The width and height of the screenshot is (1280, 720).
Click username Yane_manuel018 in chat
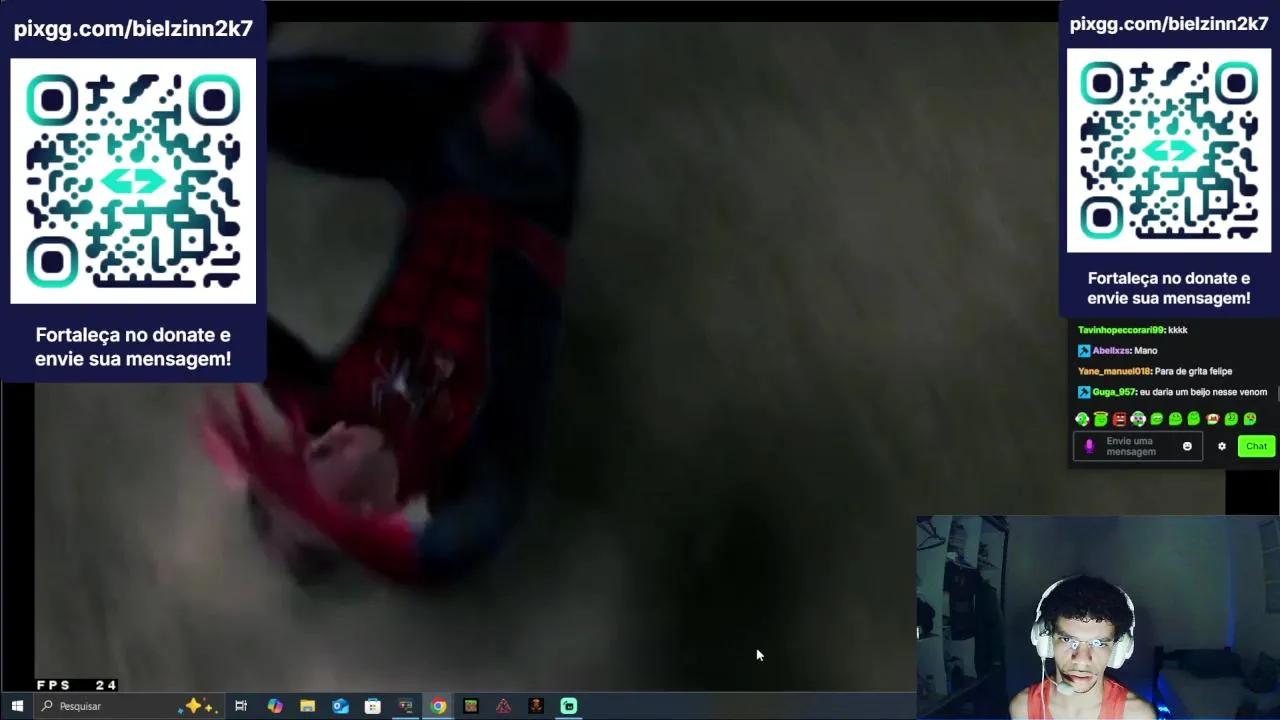[x=1114, y=371]
